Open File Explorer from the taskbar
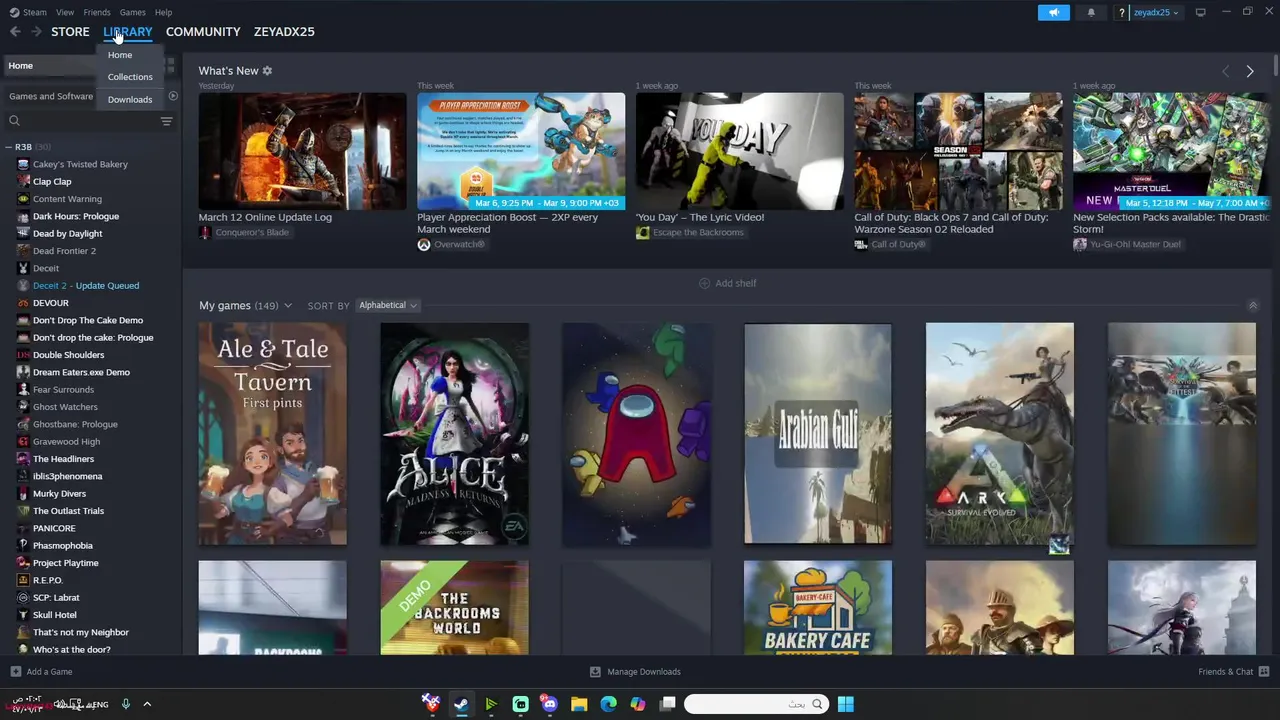This screenshot has width=1280, height=720. [x=579, y=704]
